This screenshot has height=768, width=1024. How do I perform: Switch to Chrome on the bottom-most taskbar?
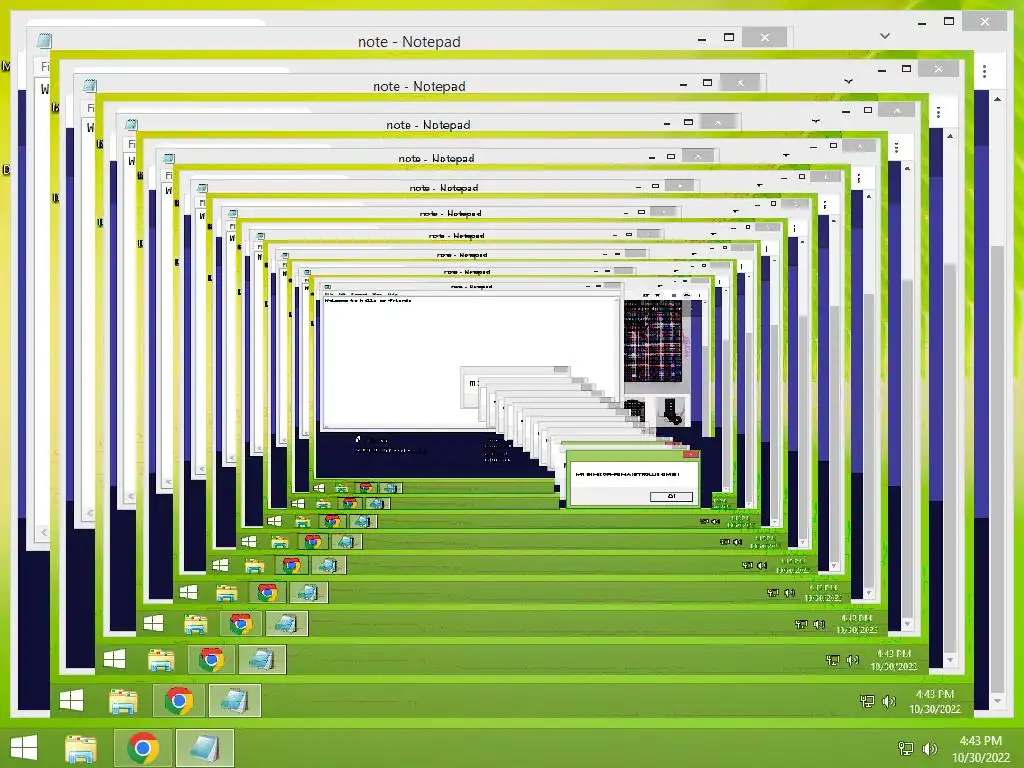(x=143, y=748)
